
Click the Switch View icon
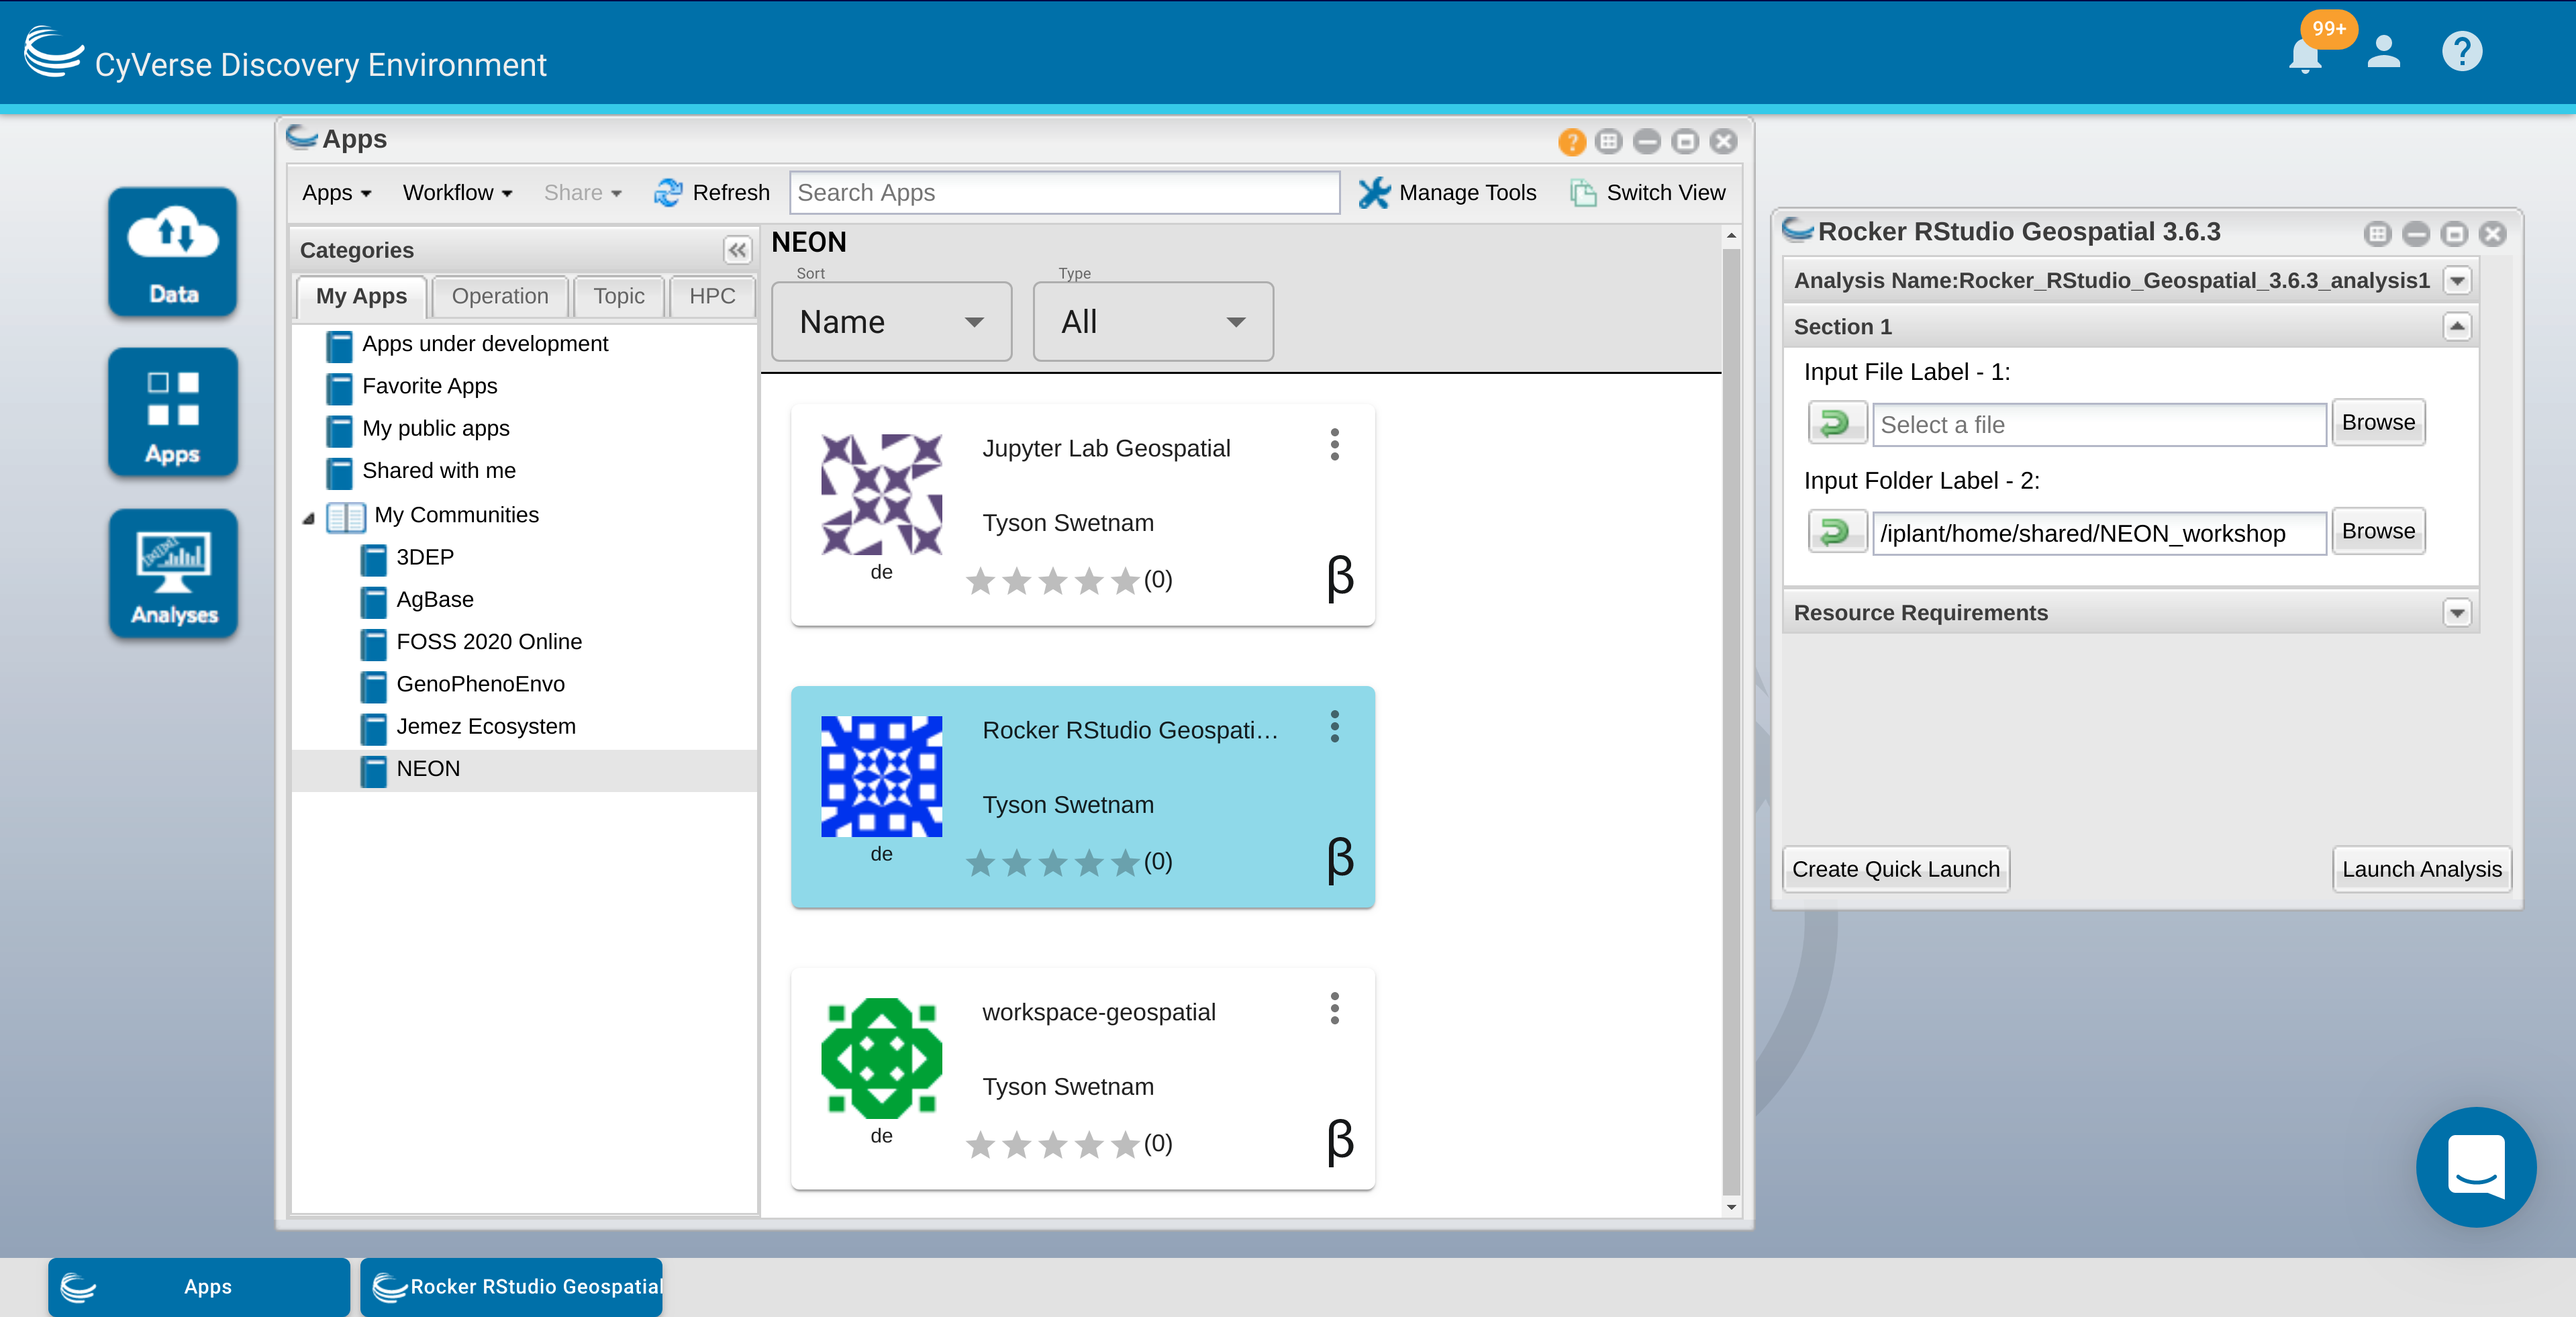[1583, 193]
